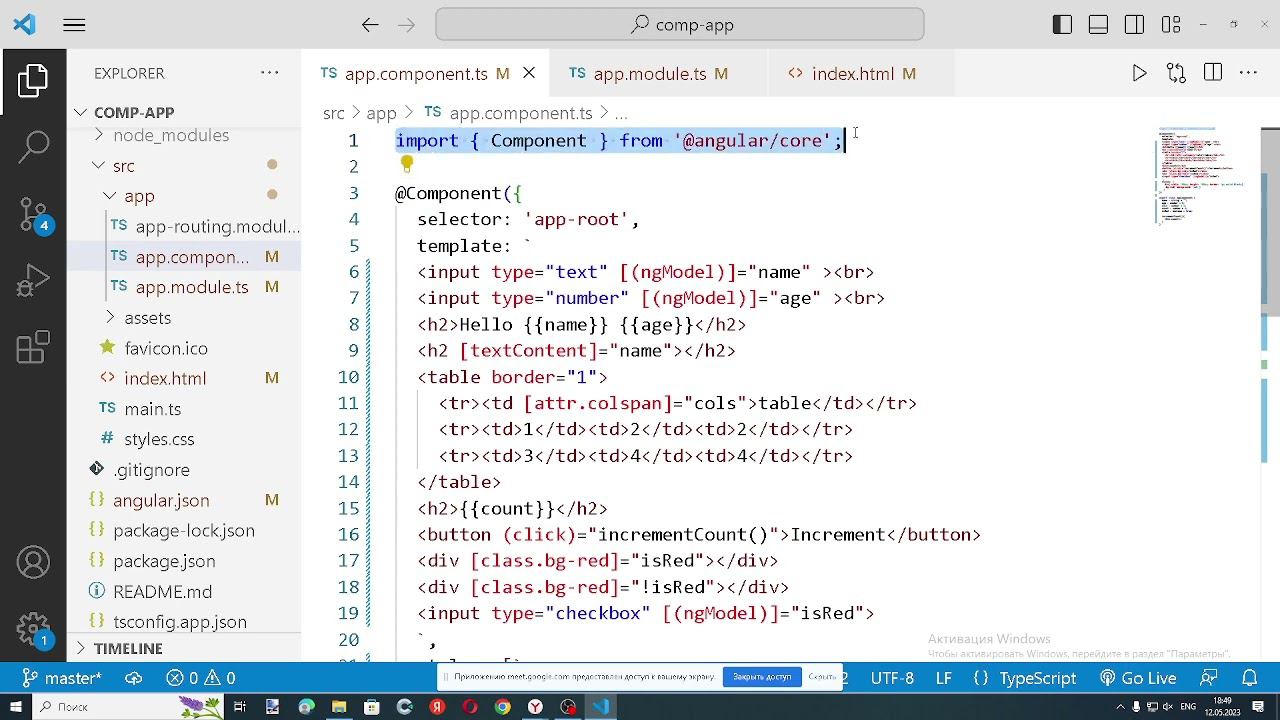Toggle secondary side bar layout icon

1134,25
